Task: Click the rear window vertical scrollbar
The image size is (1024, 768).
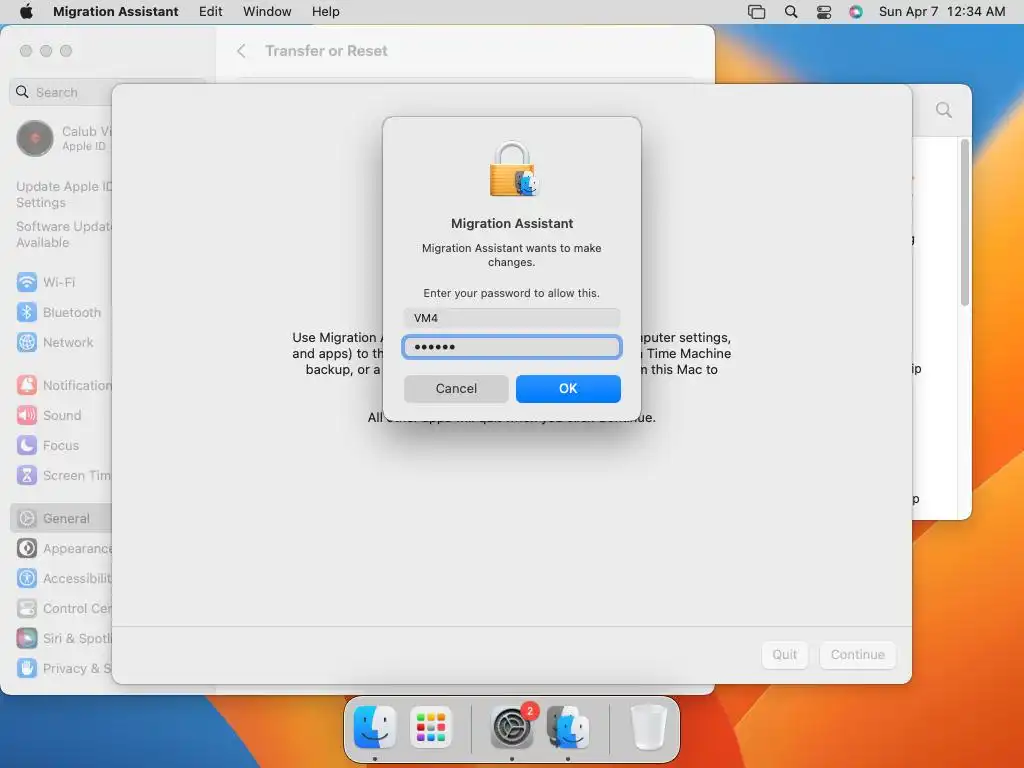Action: [965, 222]
